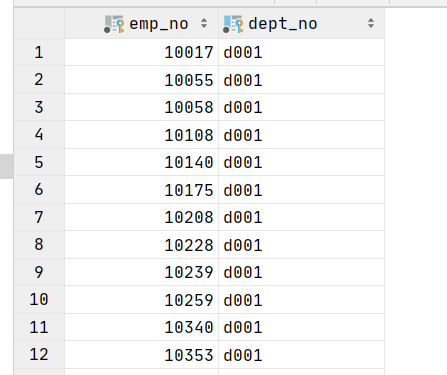Click the cell with emp_no 10017

(141, 52)
